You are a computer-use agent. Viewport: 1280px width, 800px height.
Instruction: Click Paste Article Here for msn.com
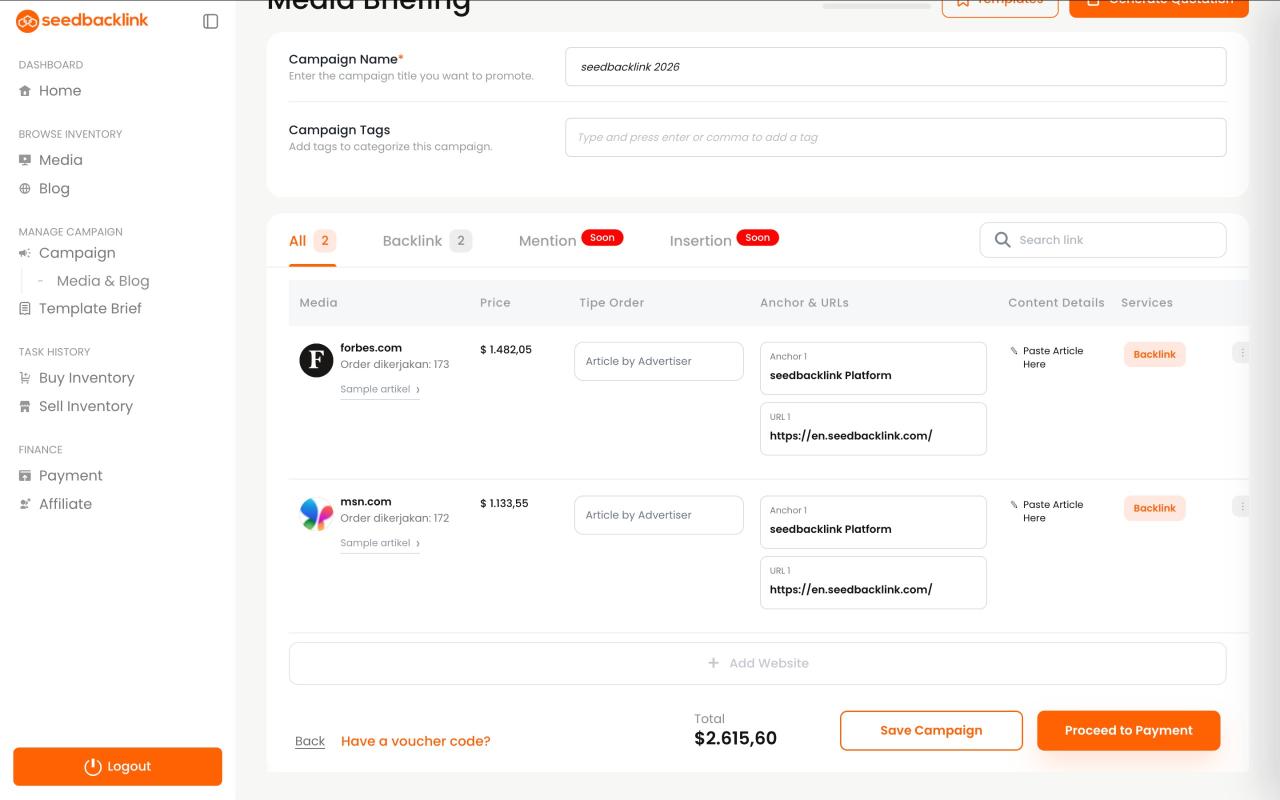(x=1047, y=512)
